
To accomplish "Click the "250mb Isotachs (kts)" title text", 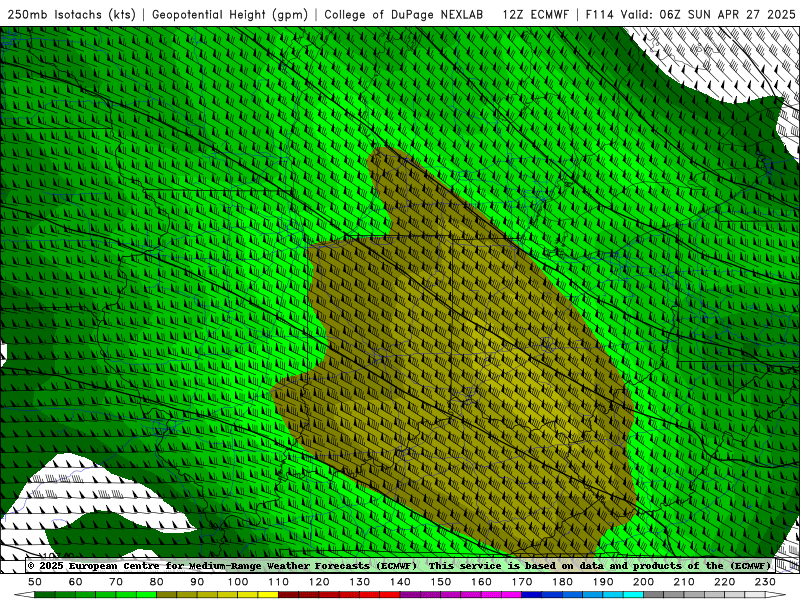I will 71,14.
